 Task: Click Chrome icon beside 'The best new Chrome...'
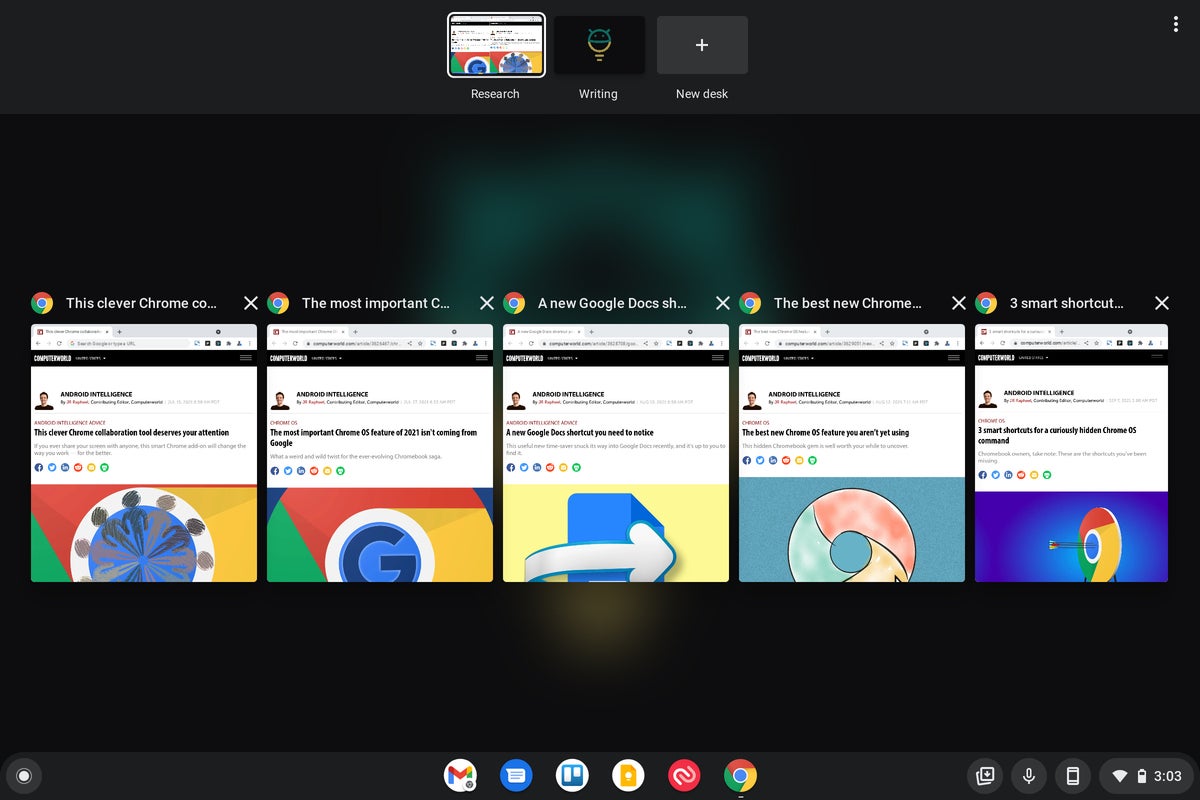click(750, 303)
